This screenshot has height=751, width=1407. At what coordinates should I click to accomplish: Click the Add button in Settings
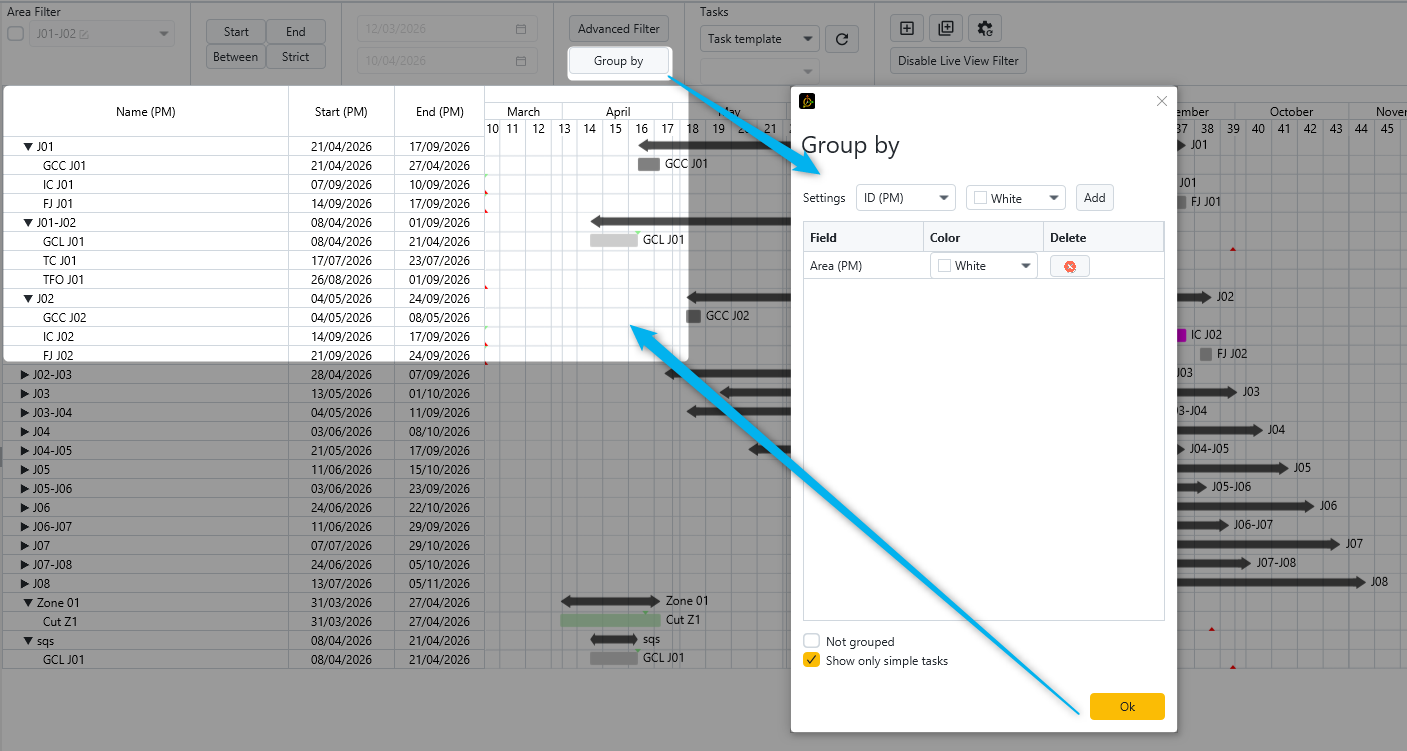pyautogui.click(x=1094, y=198)
